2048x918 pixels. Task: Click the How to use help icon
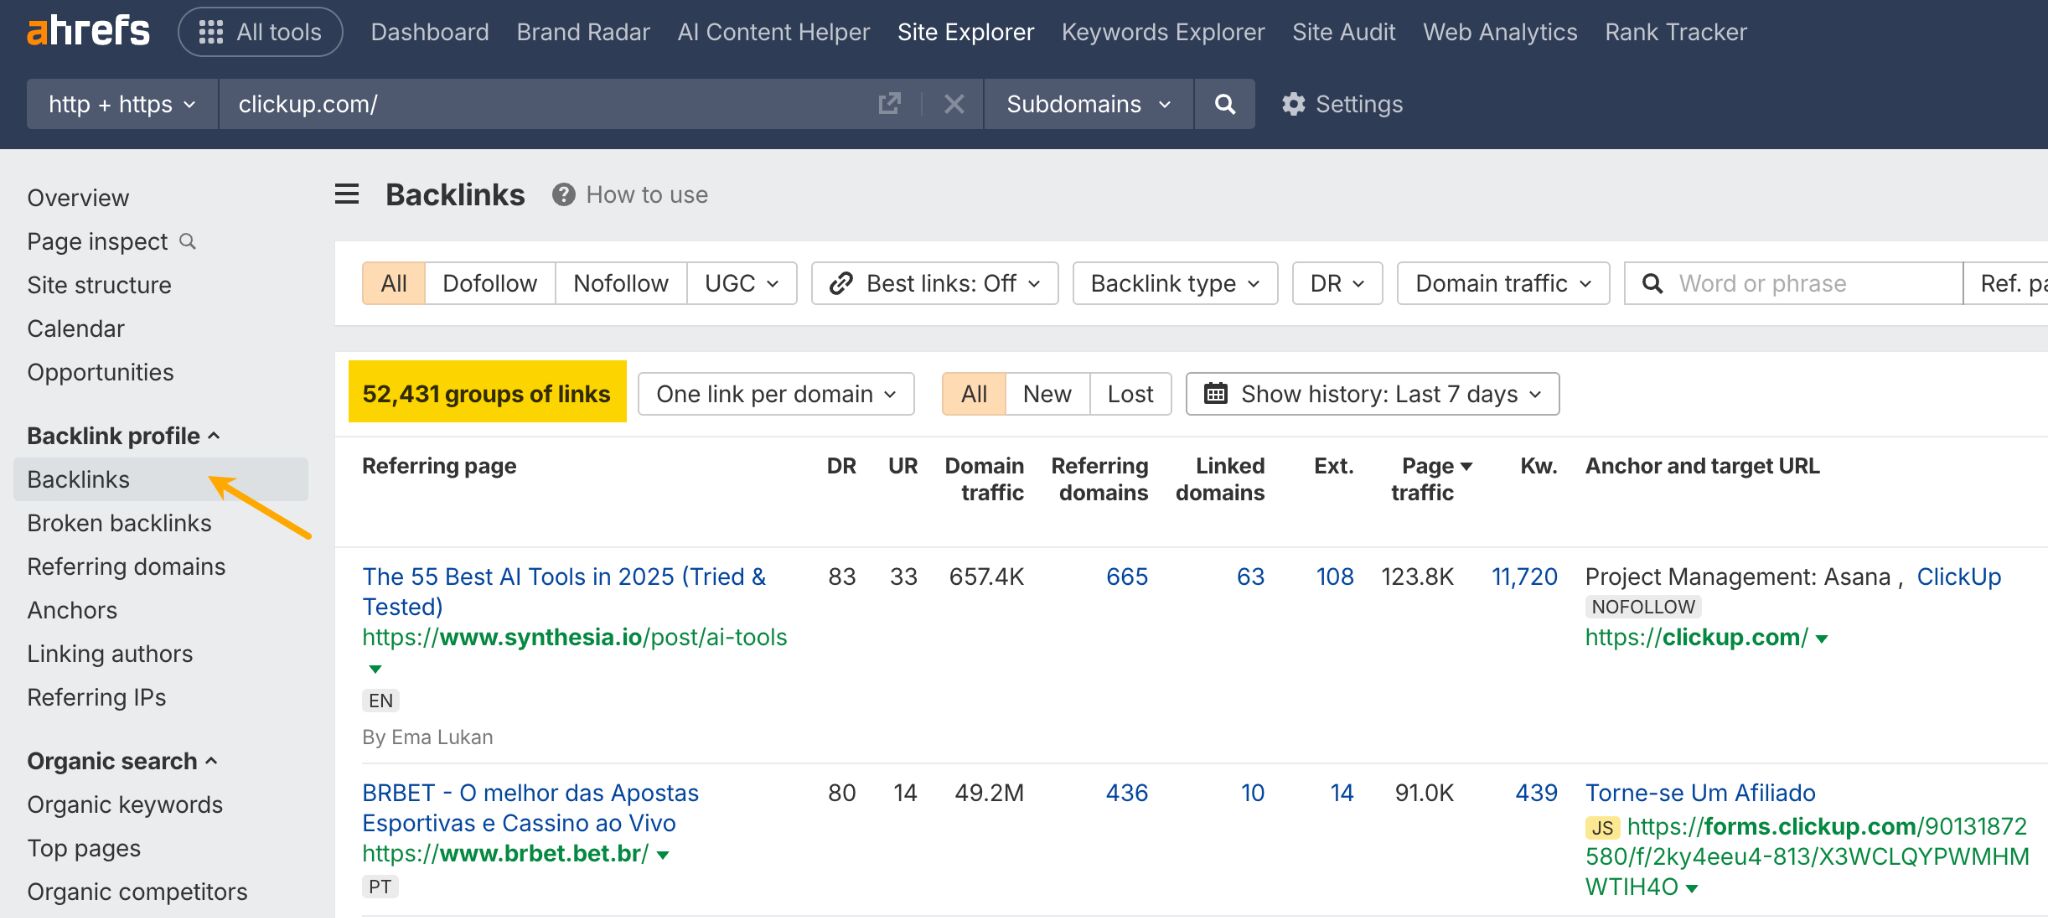pos(563,194)
